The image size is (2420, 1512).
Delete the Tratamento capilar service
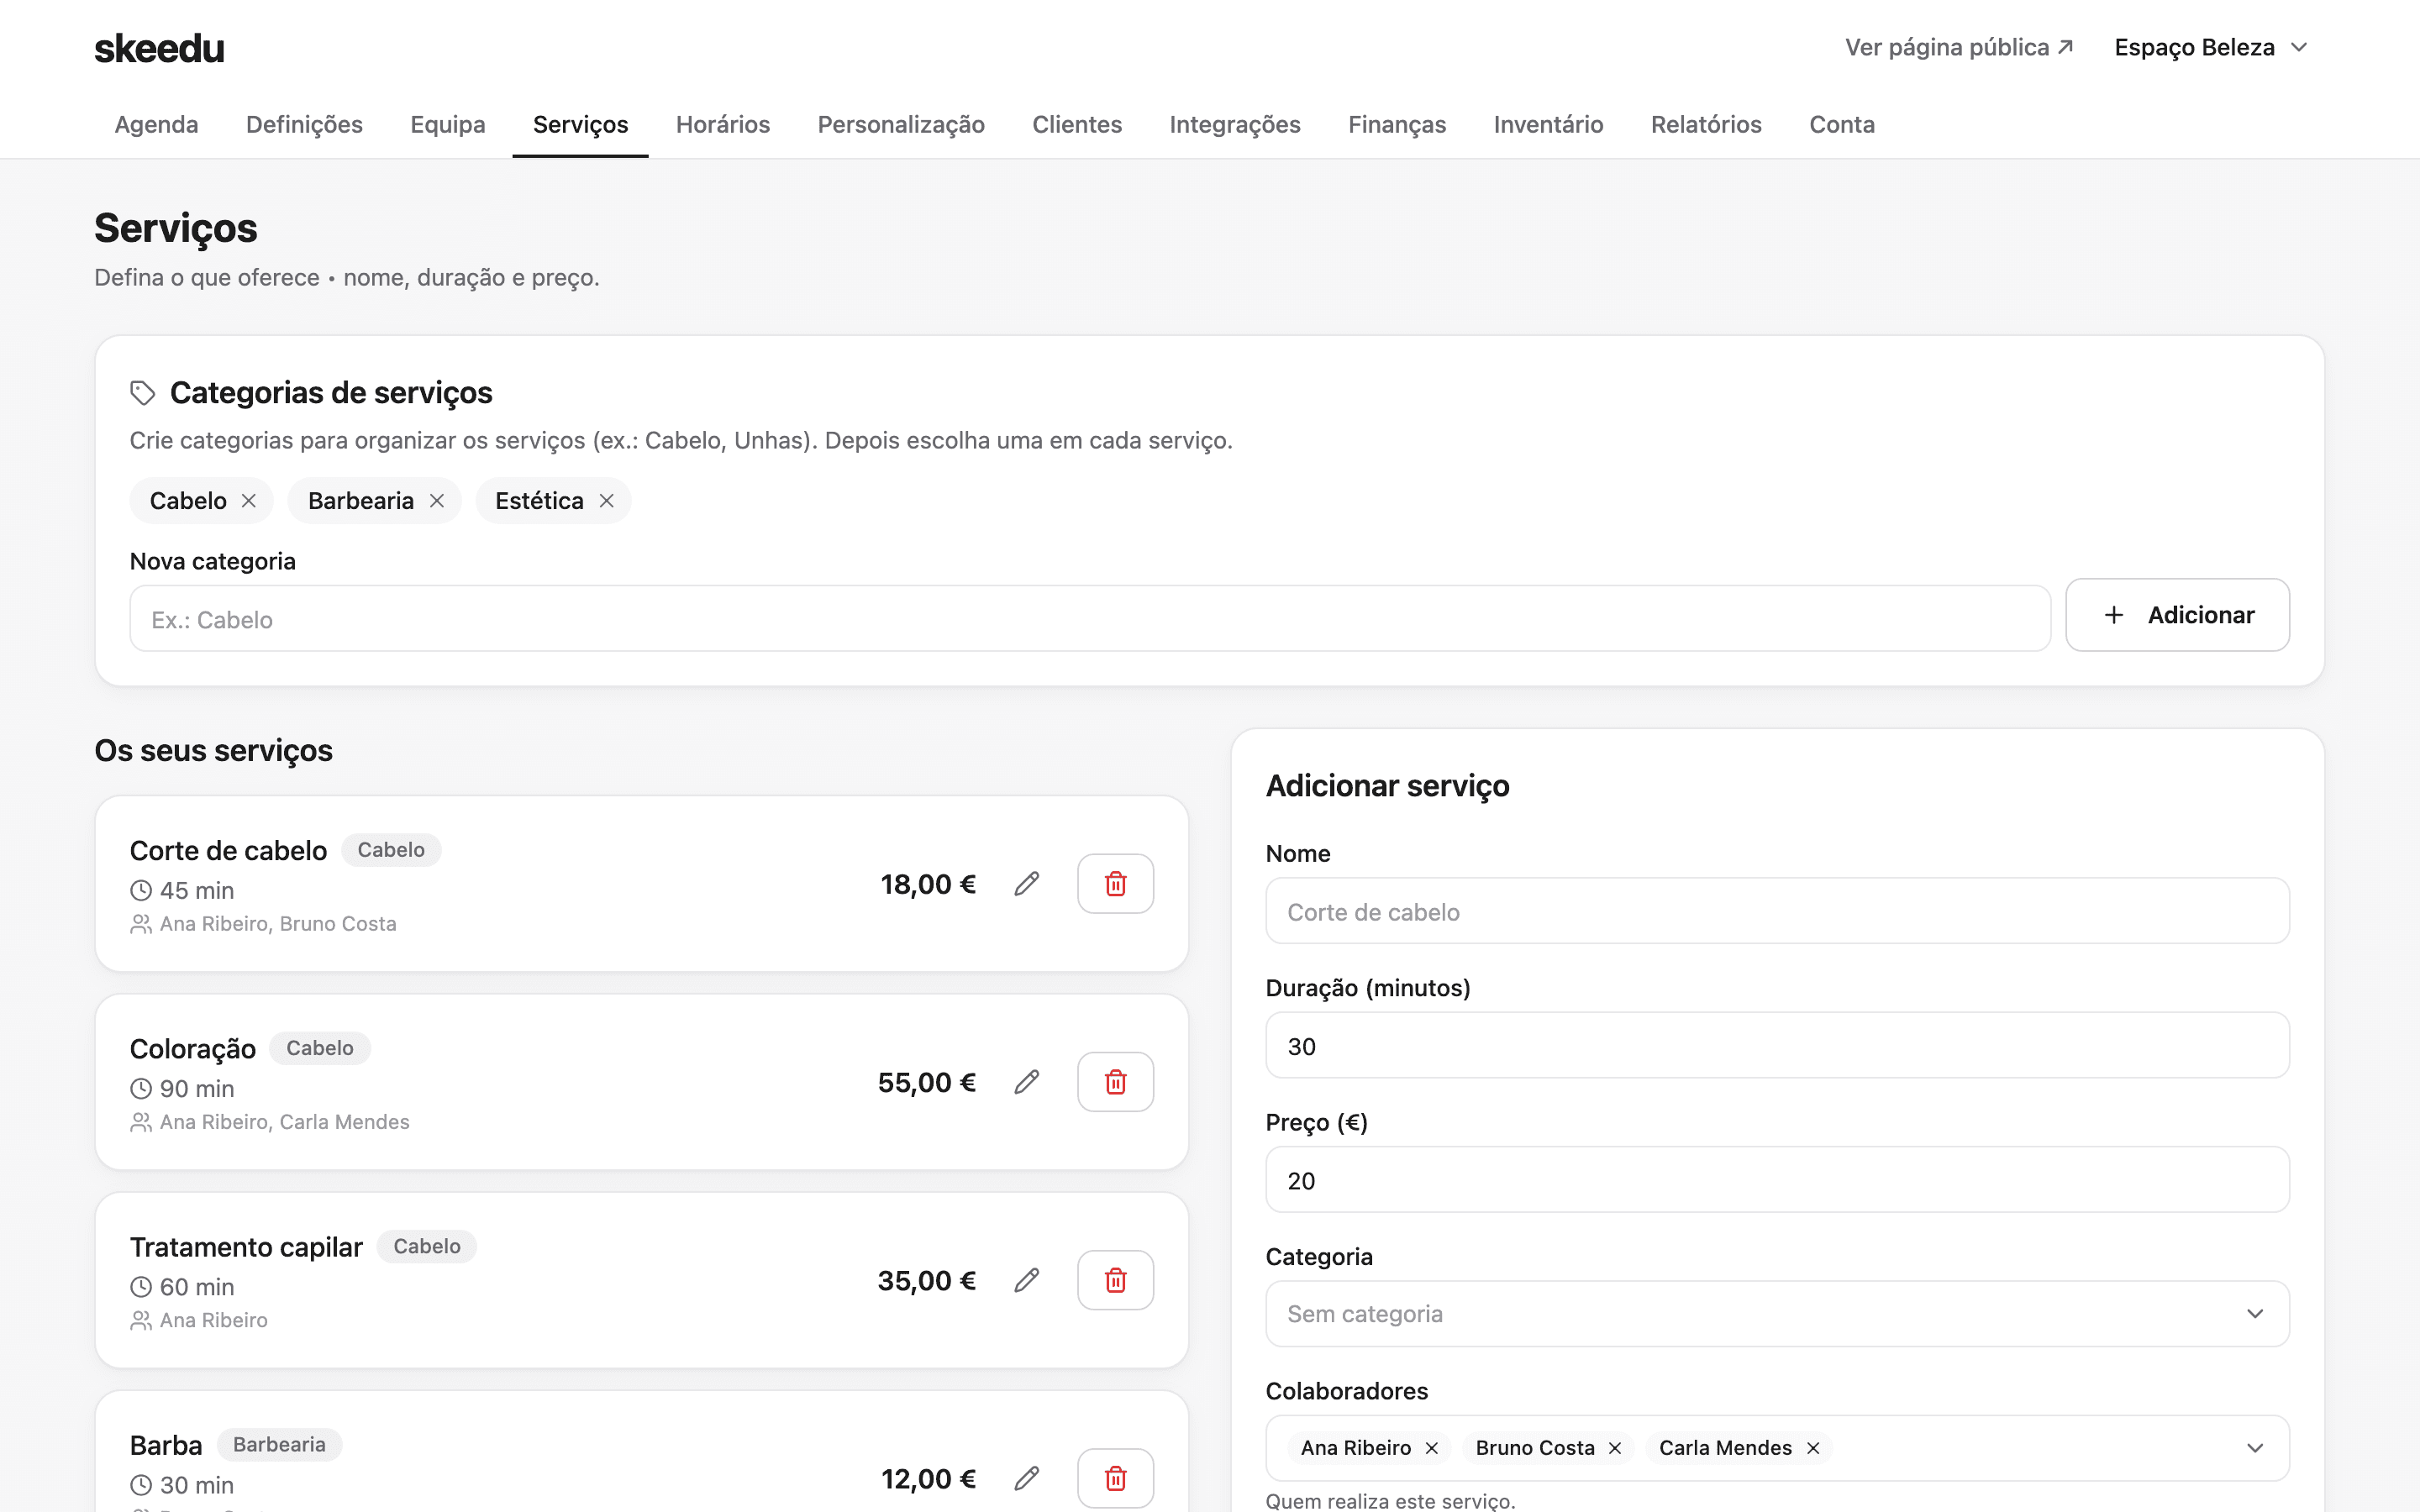click(x=1115, y=1280)
